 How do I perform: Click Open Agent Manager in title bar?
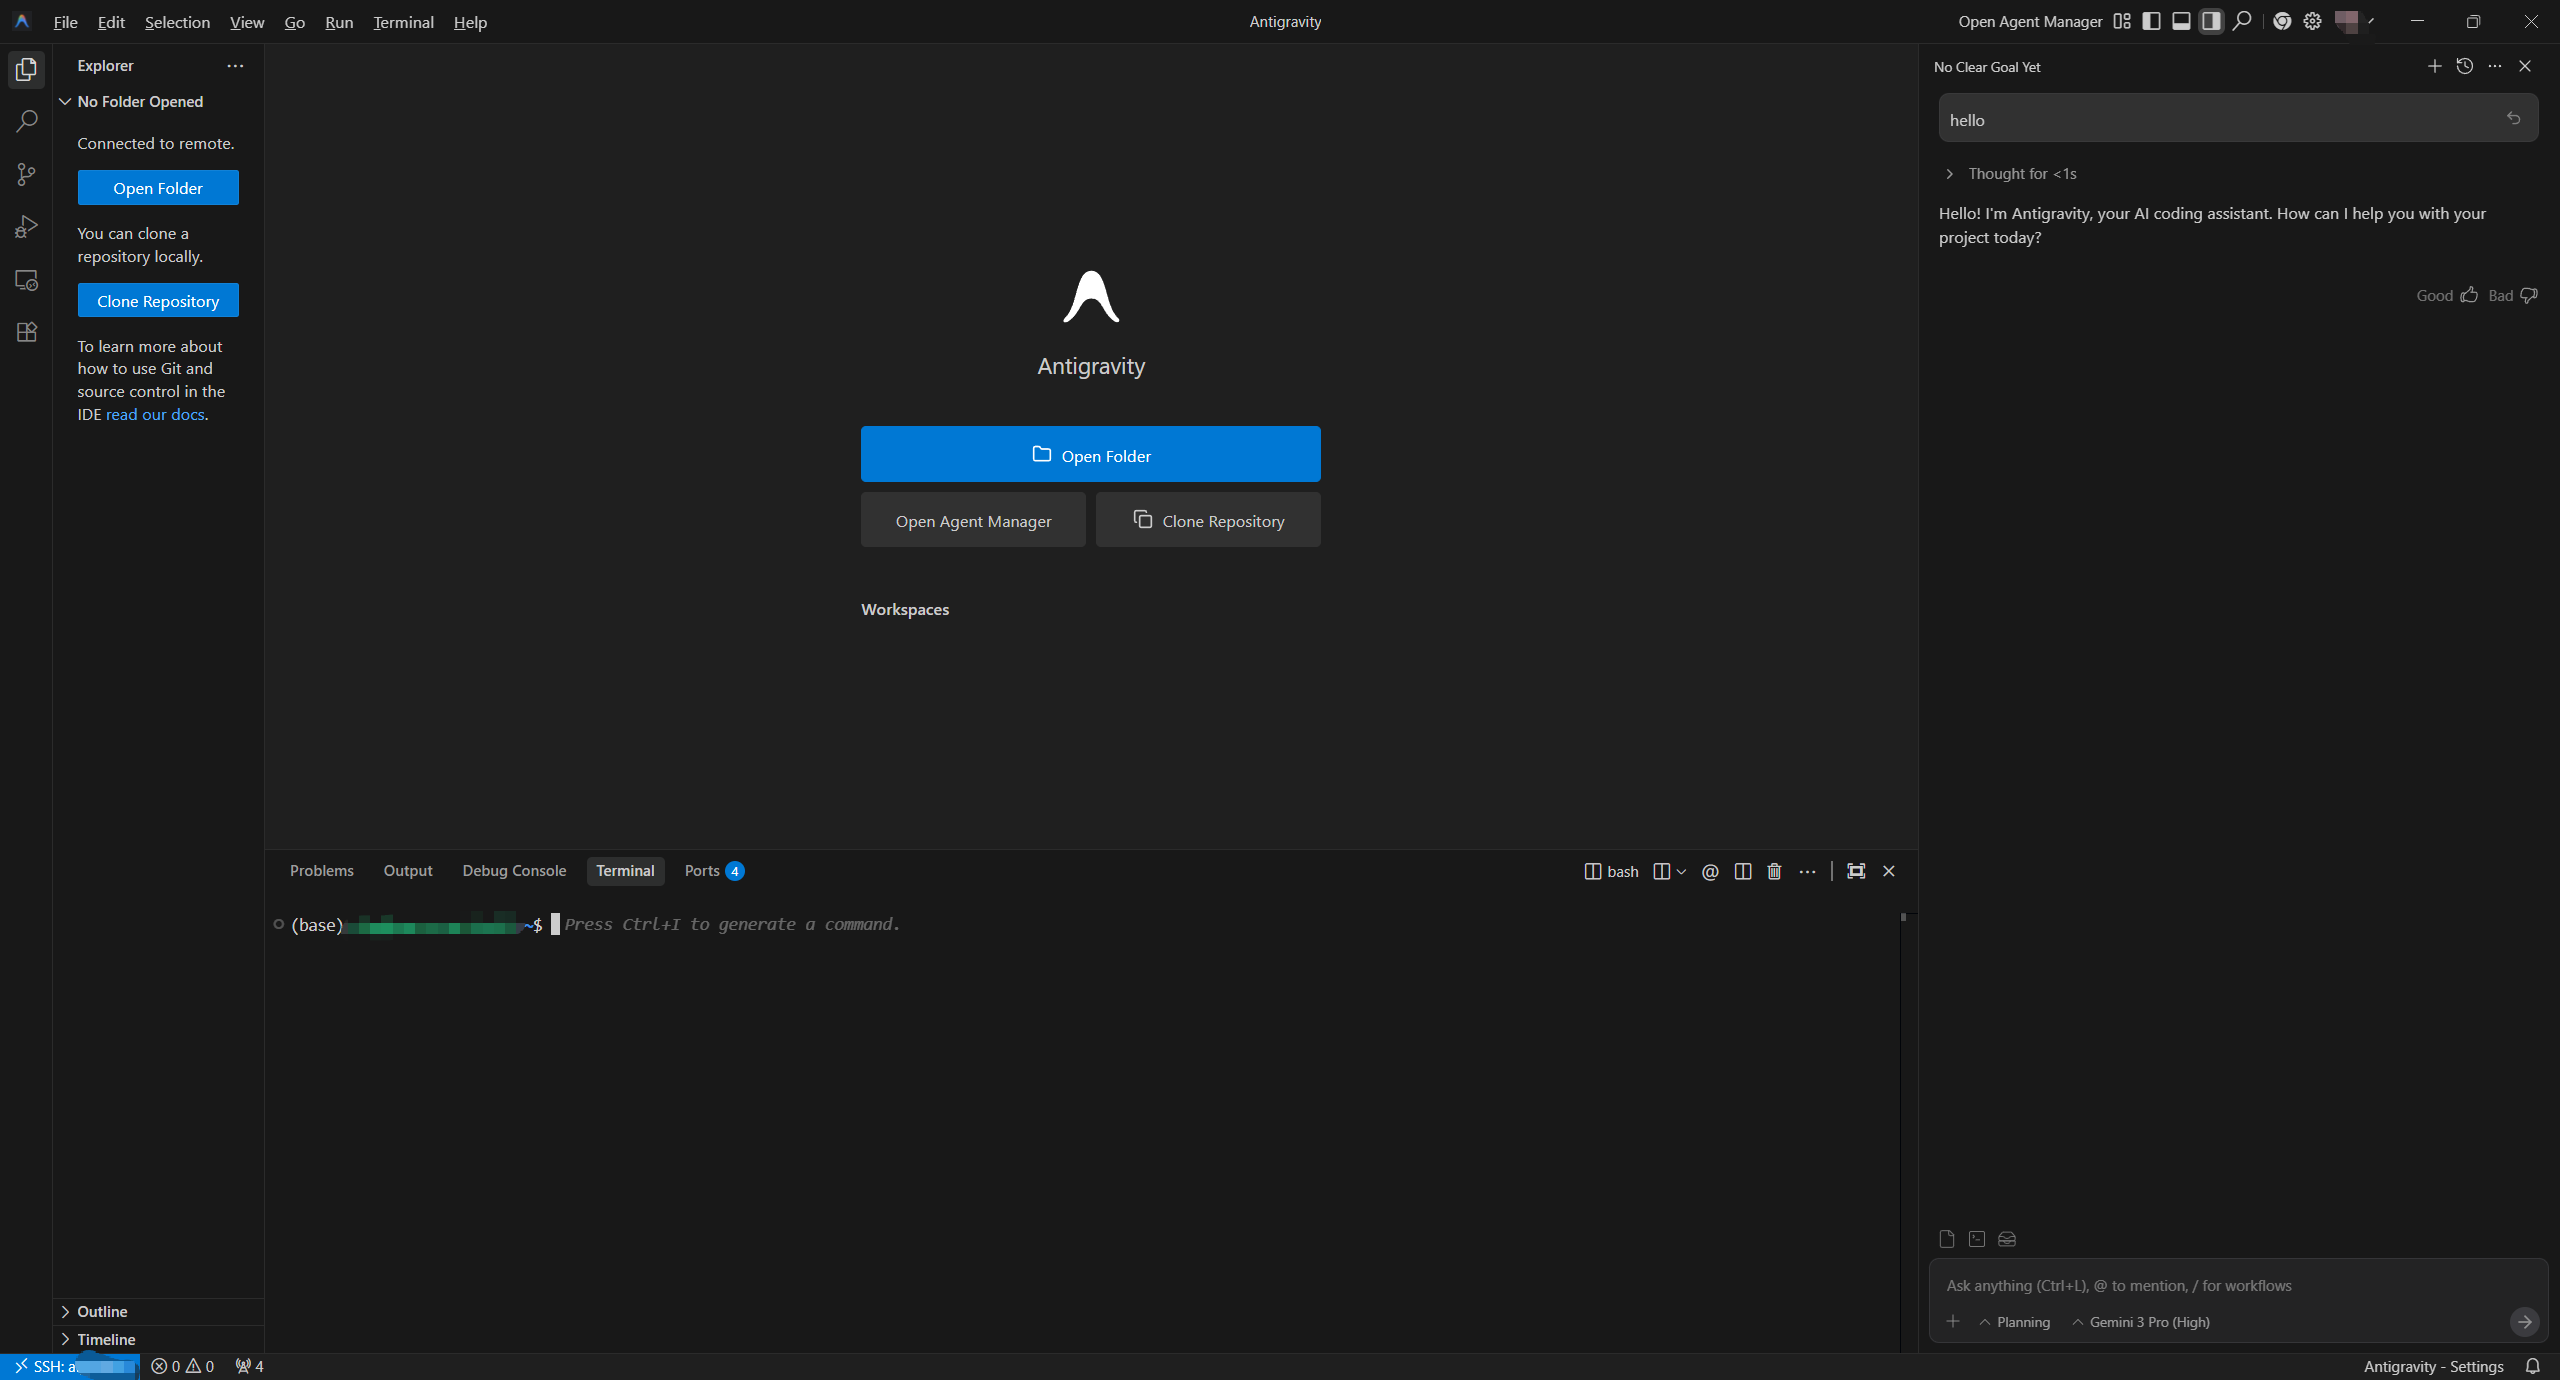pyautogui.click(x=2030, y=22)
